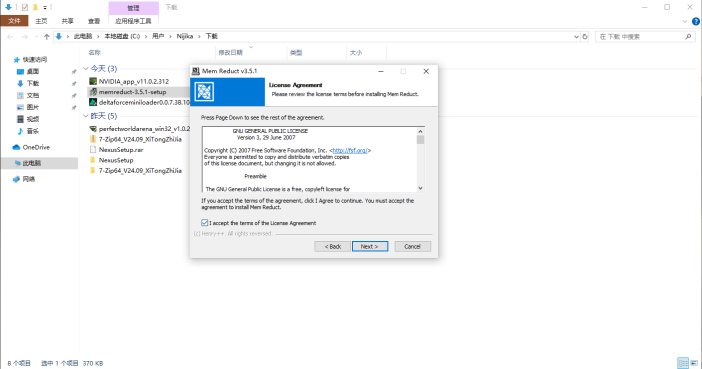This screenshot has height=369, width=702.
Task: Click Nijika in address breadcrumb
Action: point(185,36)
